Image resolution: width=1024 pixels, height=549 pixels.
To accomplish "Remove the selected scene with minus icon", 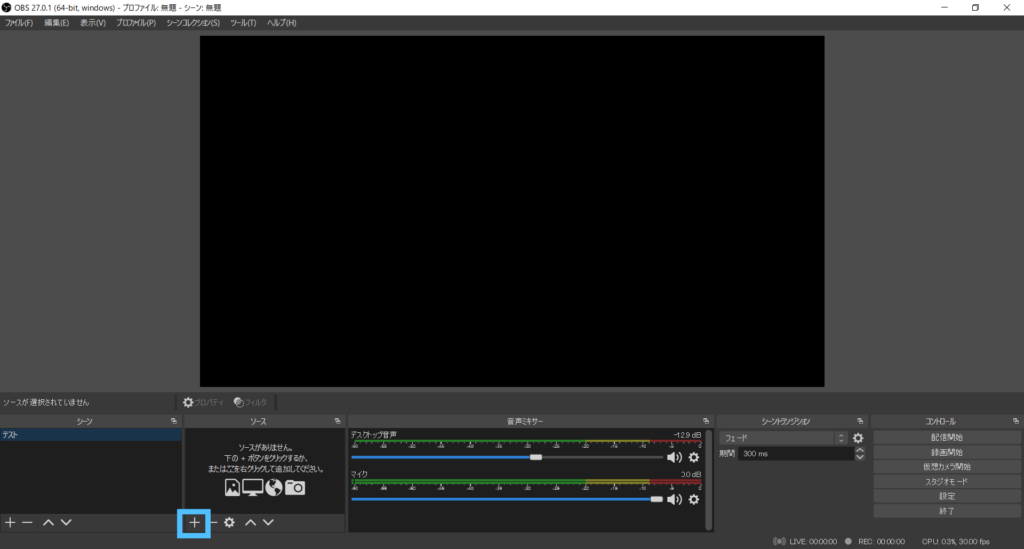I will tap(27, 522).
